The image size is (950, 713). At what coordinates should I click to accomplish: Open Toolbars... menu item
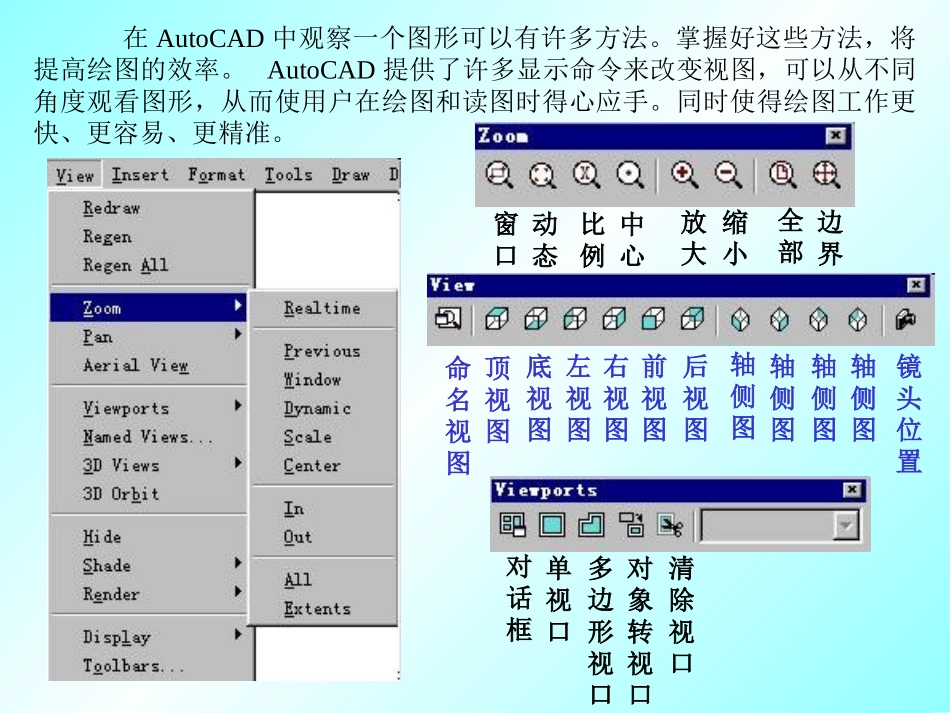tap(148, 665)
